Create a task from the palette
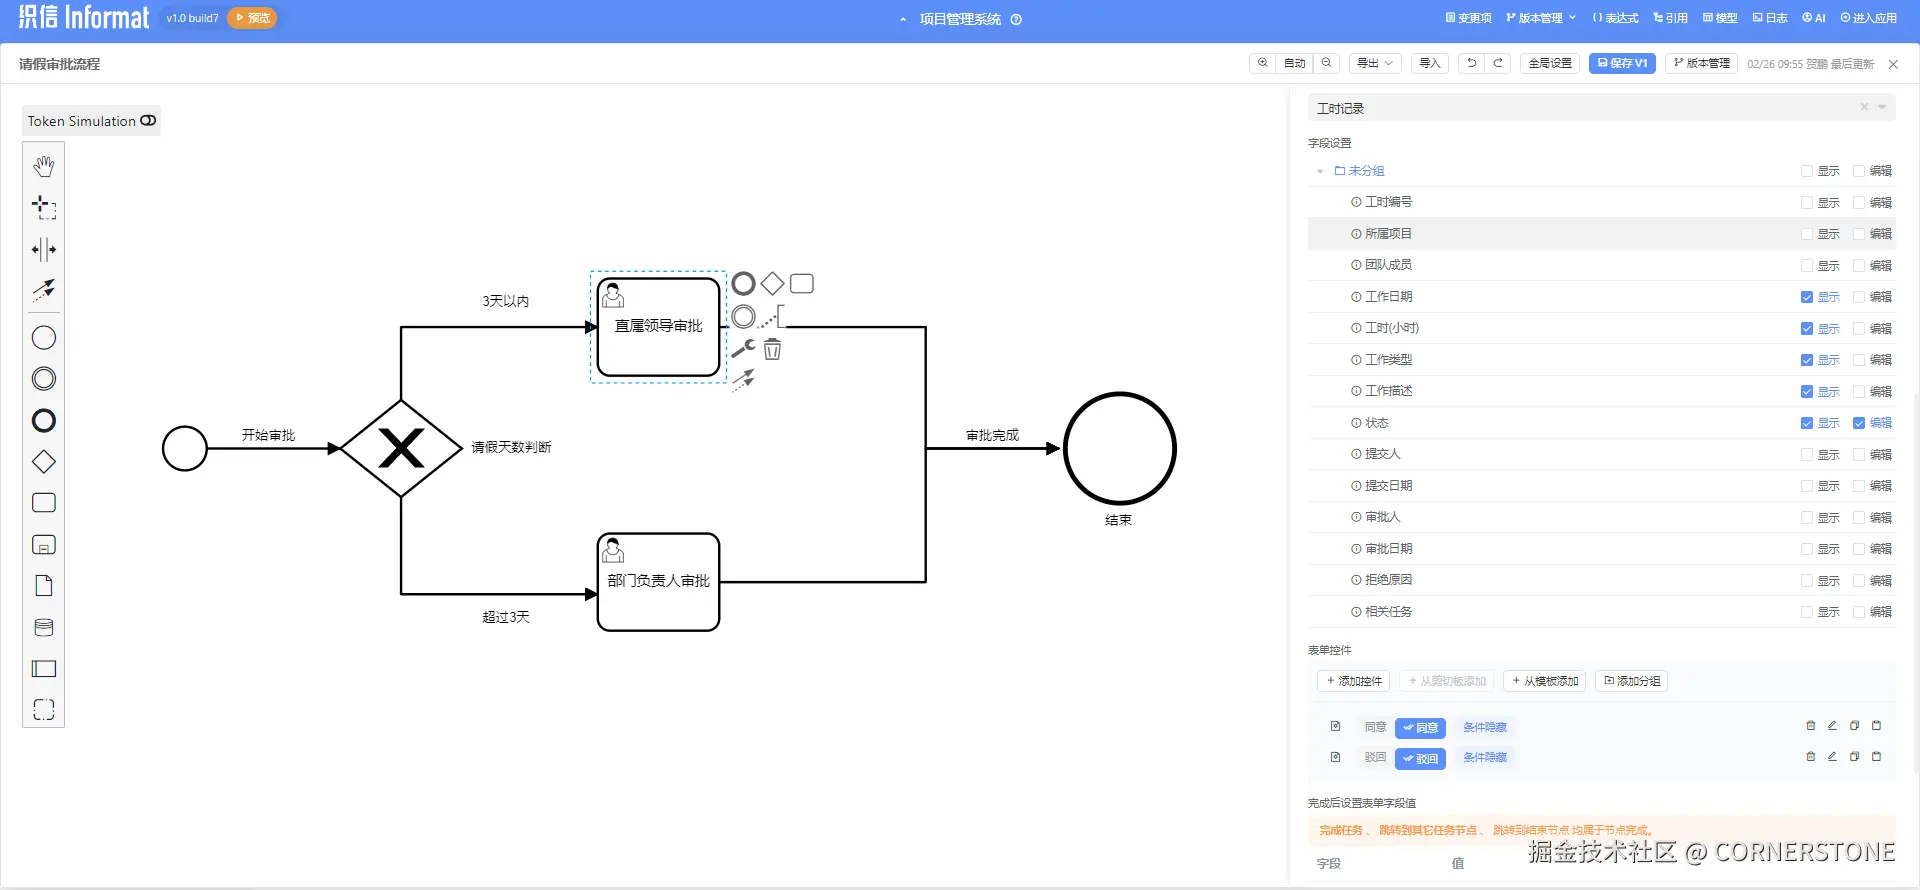 pos(43,503)
